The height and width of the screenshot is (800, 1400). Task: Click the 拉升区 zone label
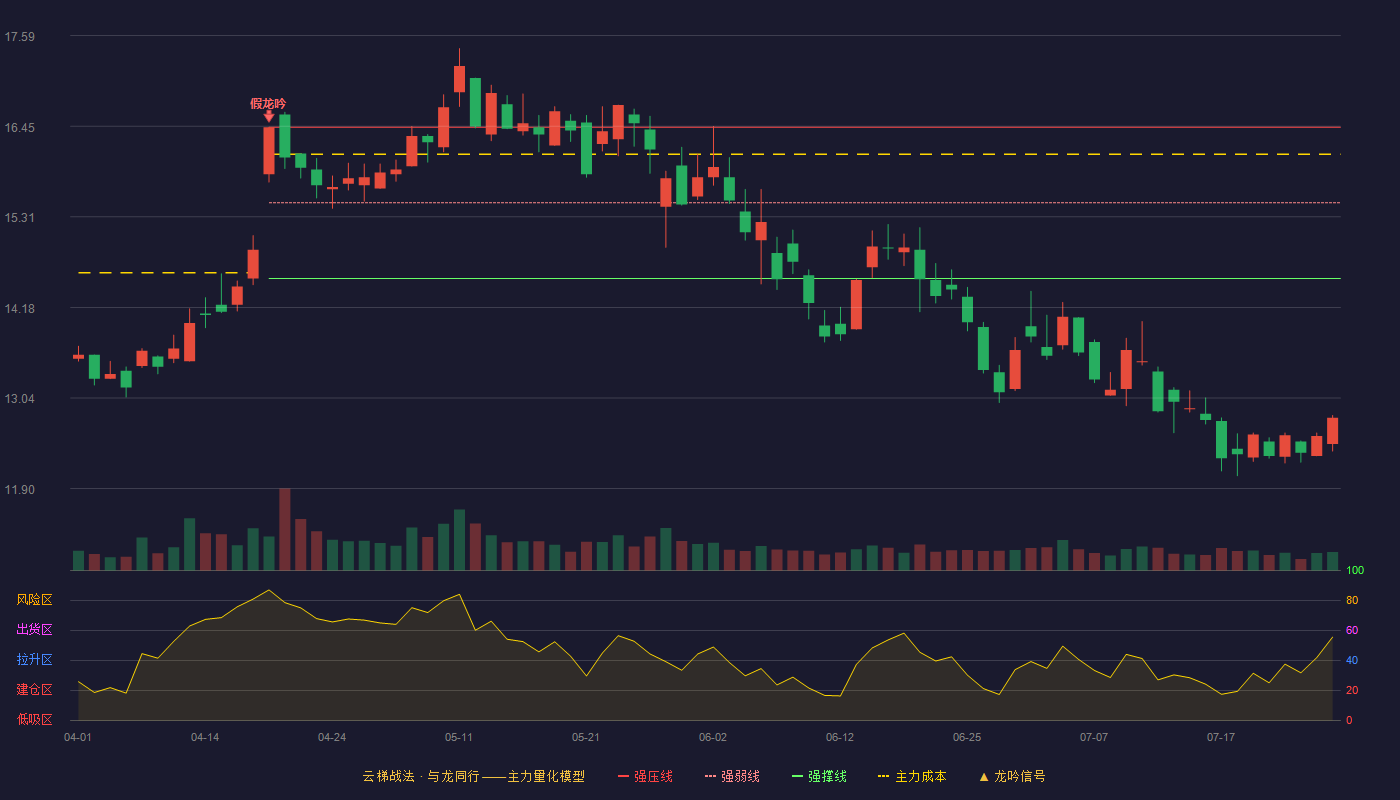click(34, 660)
